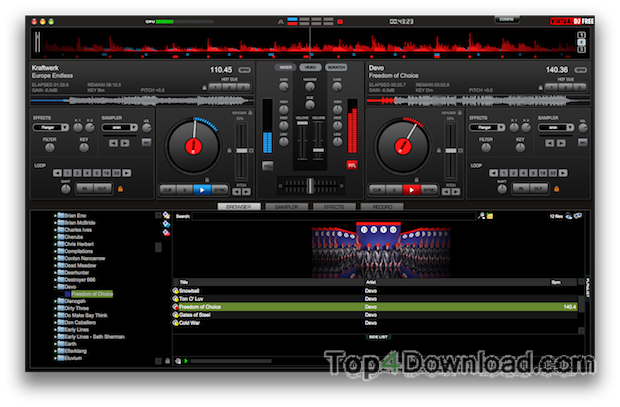Screen dimensions: 620x407
Task: Open the BROWSER tab
Action: click(239, 206)
